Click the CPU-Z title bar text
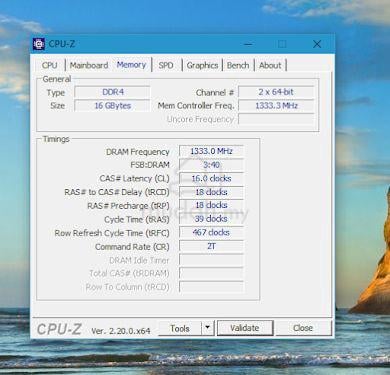Image resolution: width=390 pixels, height=375 pixels. click(x=62, y=44)
